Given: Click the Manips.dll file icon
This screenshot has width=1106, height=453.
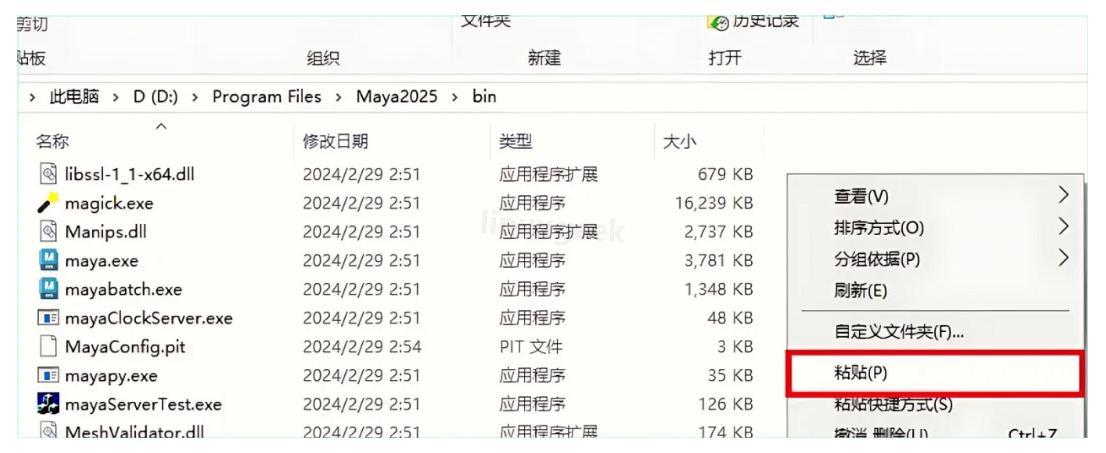Looking at the screenshot, I should pyautogui.click(x=46, y=233).
